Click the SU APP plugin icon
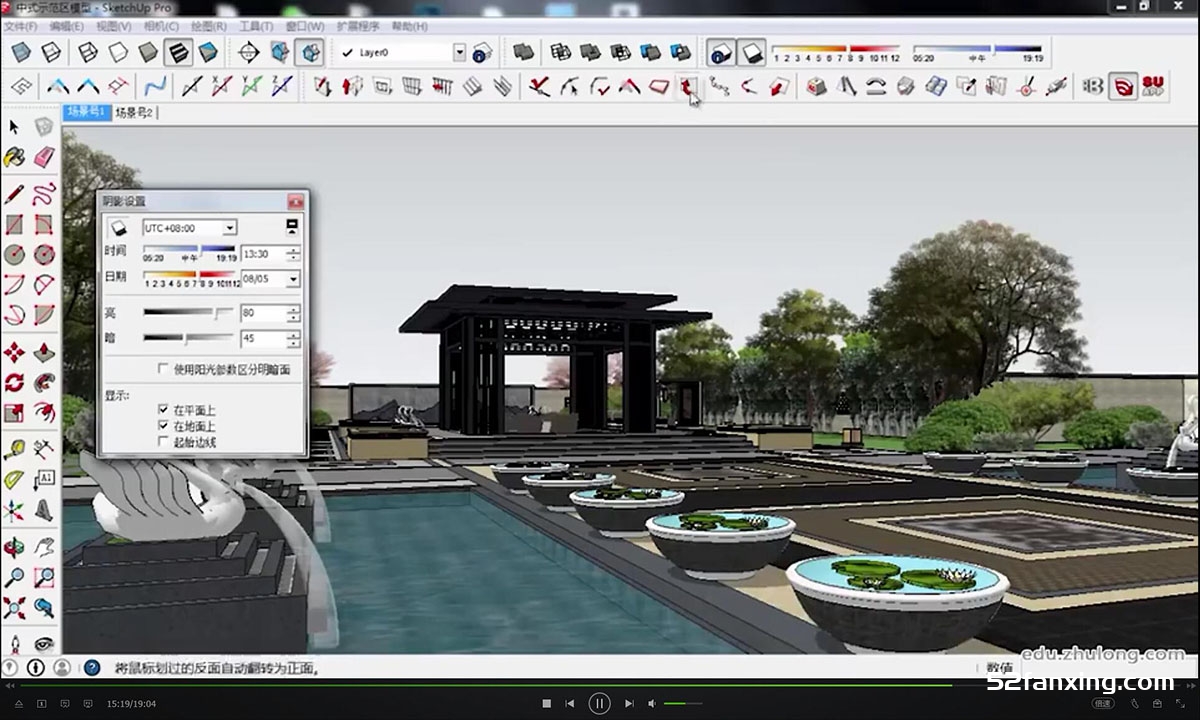The image size is (1200, 720). point(1153,86)
